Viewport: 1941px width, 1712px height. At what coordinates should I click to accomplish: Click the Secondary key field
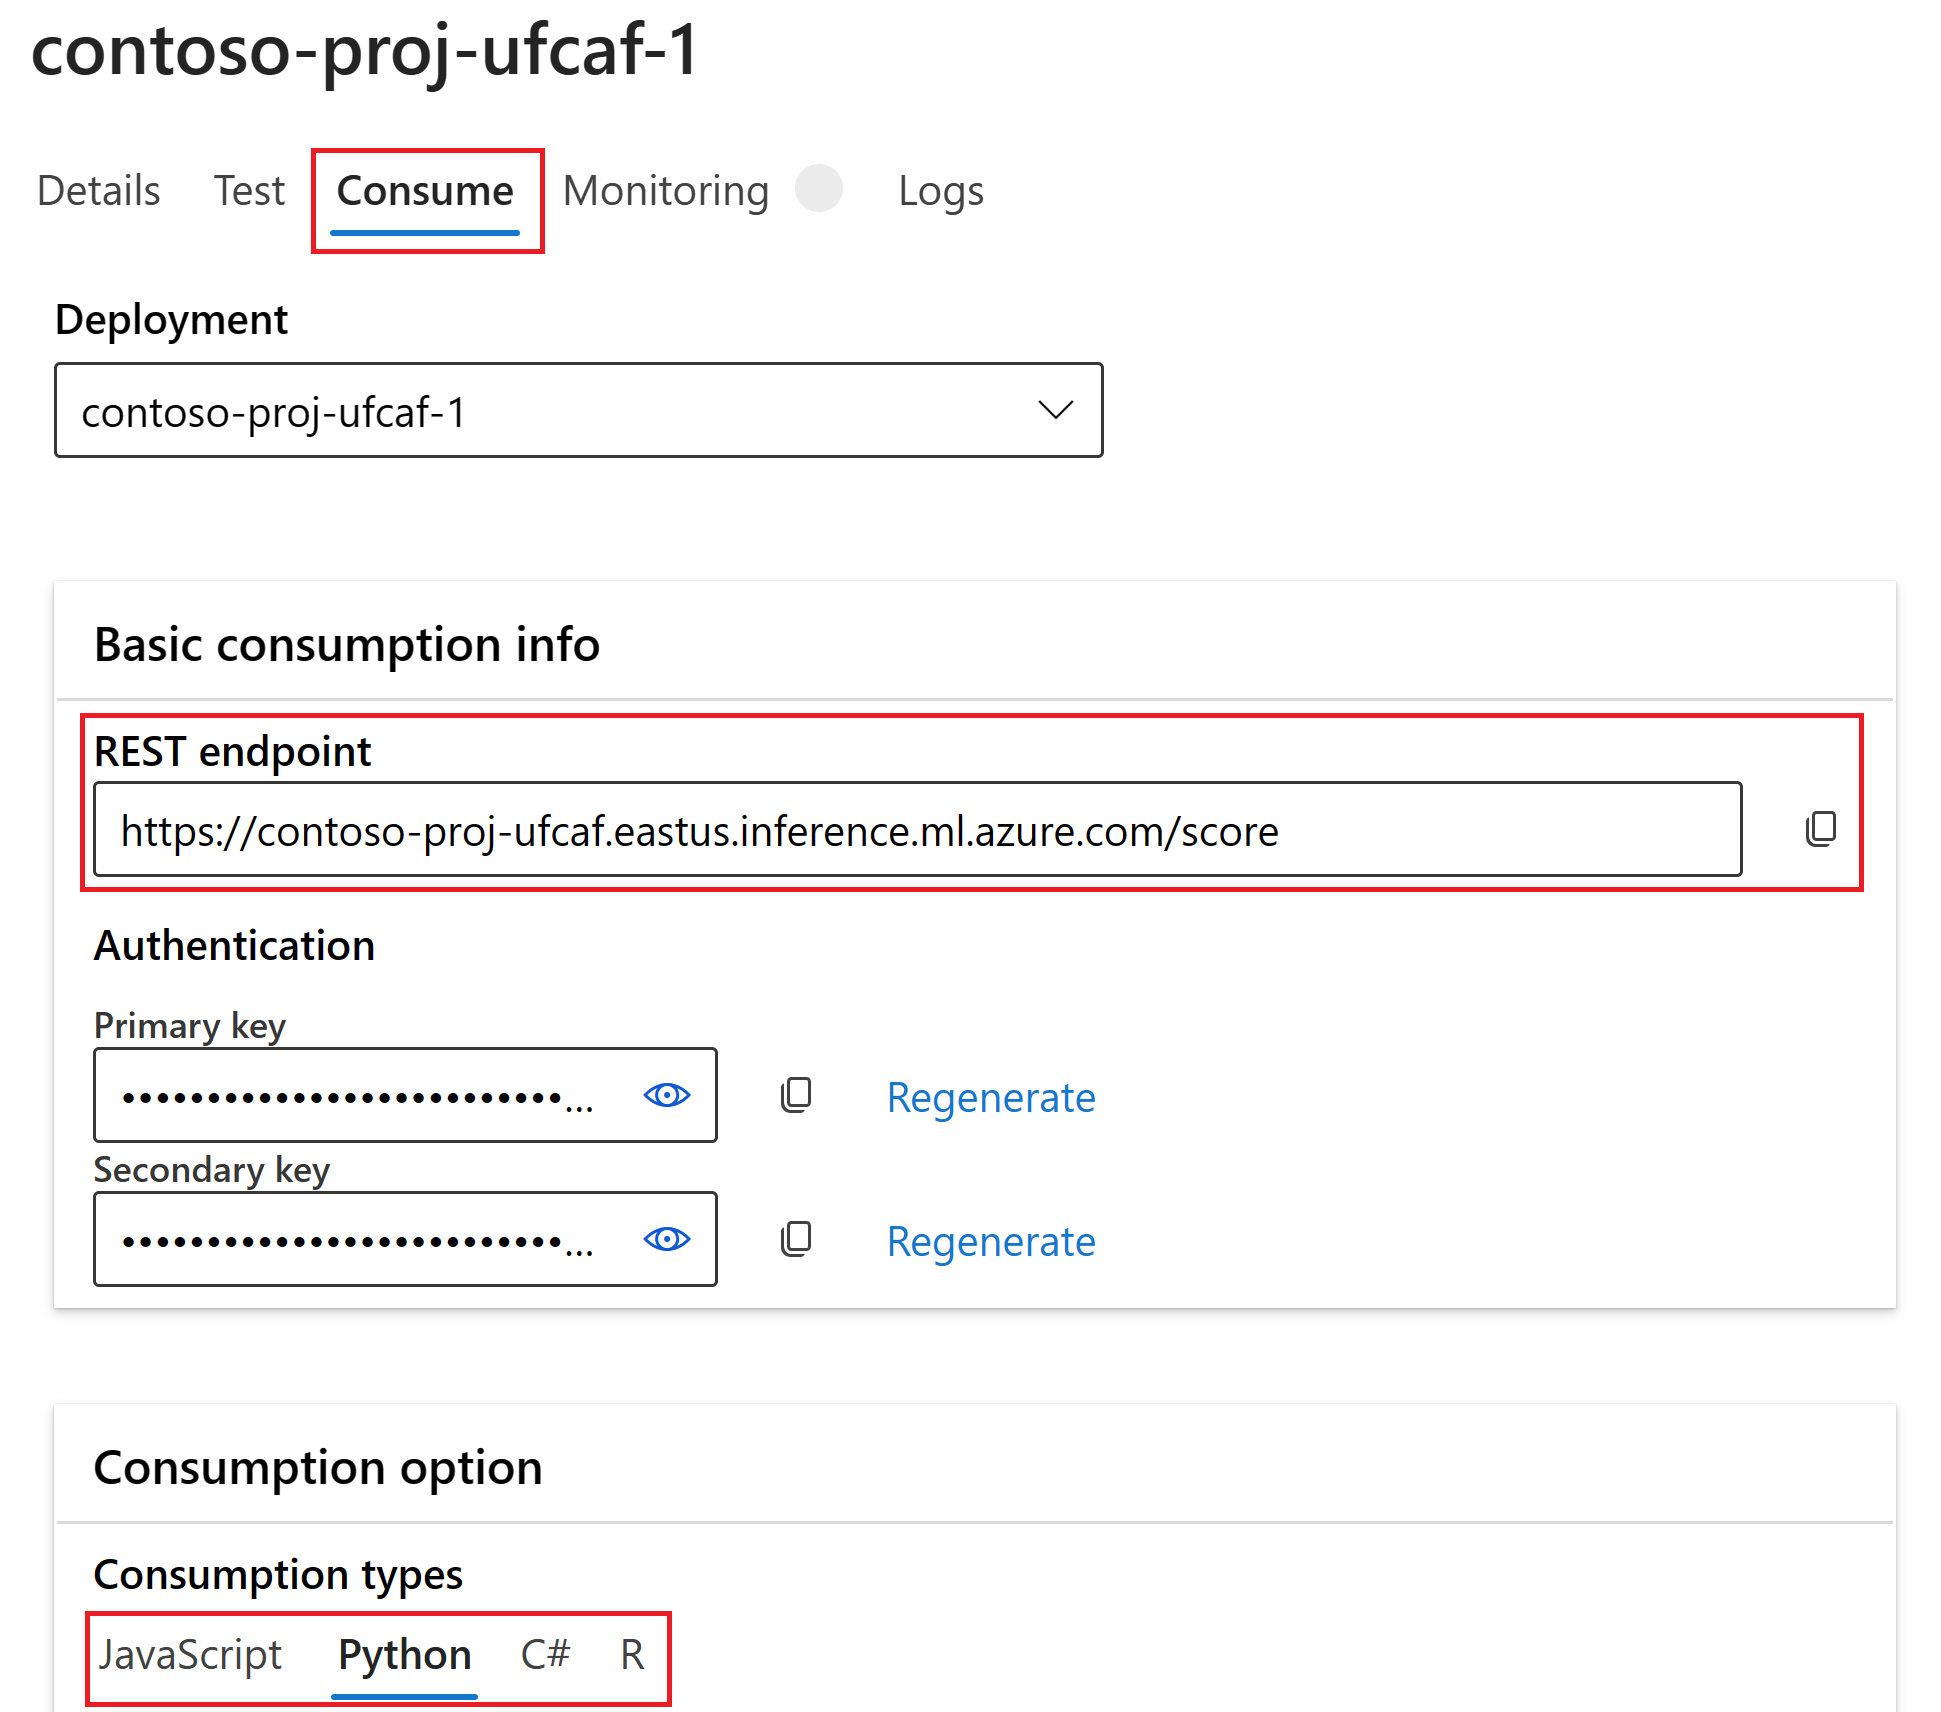[405, 1239]
